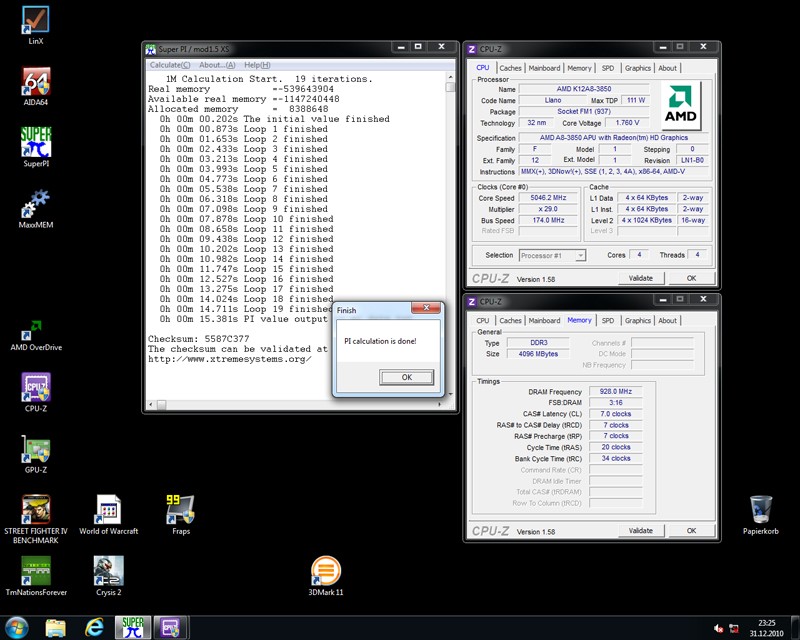The width and height of the screenshot is (800, 640).
Task: Open the LinX desktop shortcut
Action: tap(36, 26)
